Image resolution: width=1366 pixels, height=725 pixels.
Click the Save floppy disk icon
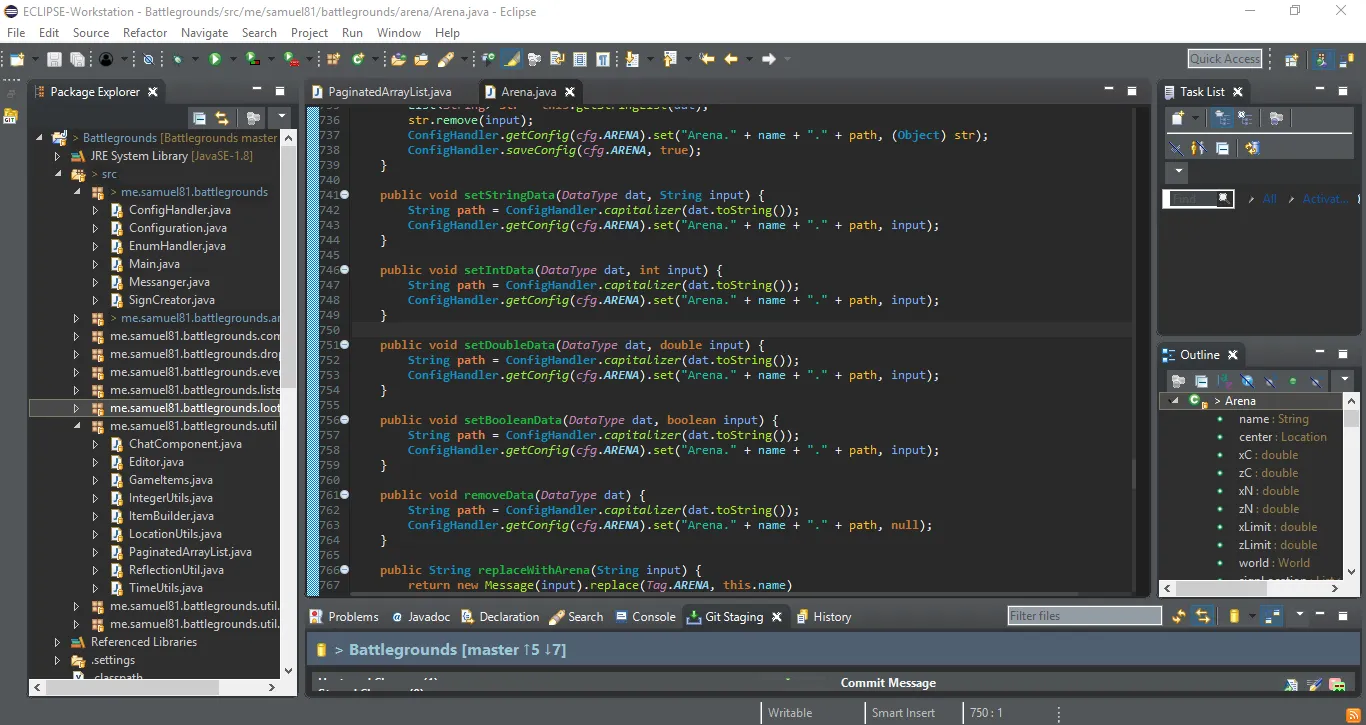click(54, 59)
